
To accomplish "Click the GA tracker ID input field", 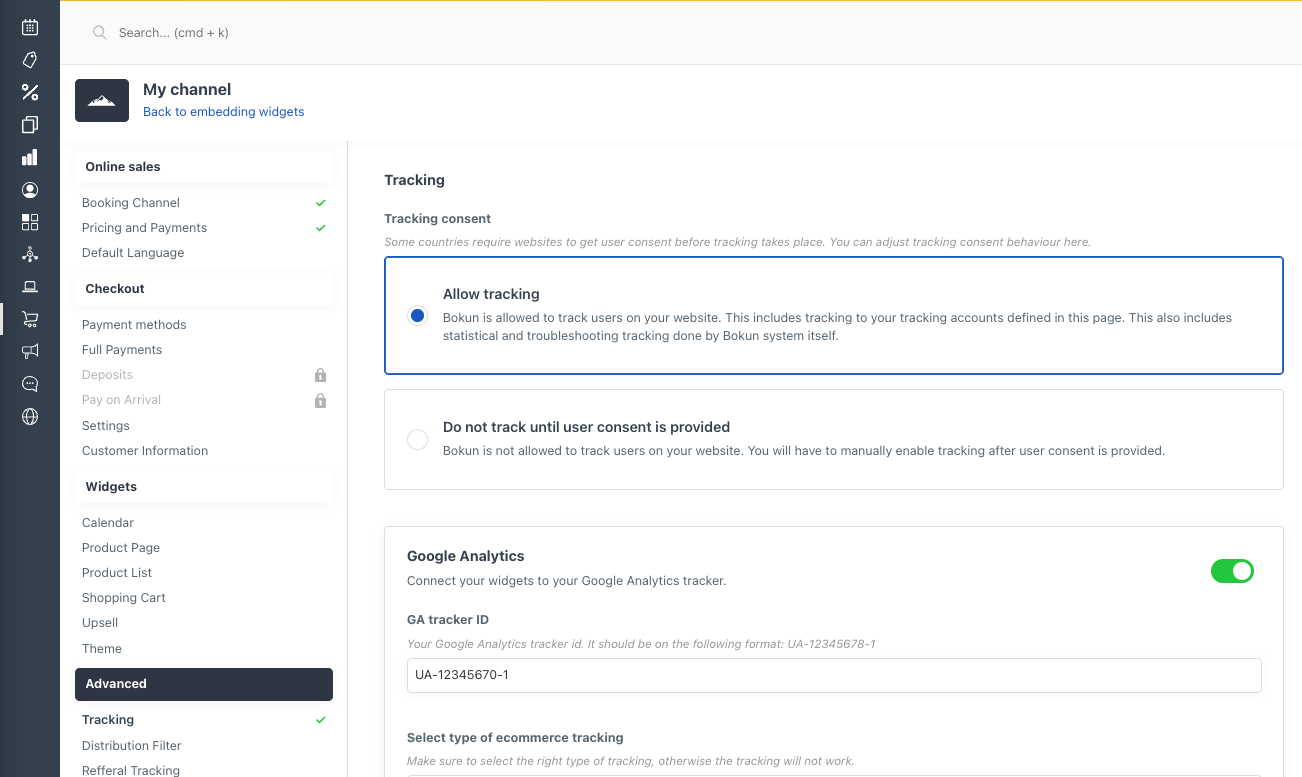I will [x=834, y=675].
